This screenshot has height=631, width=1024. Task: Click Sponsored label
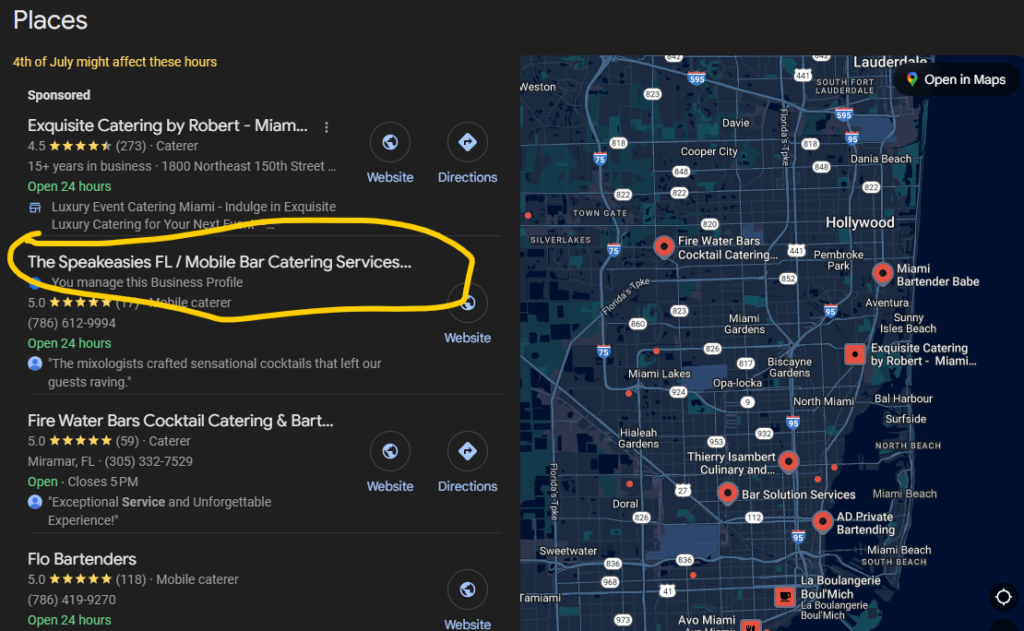(x=59, y=95)
